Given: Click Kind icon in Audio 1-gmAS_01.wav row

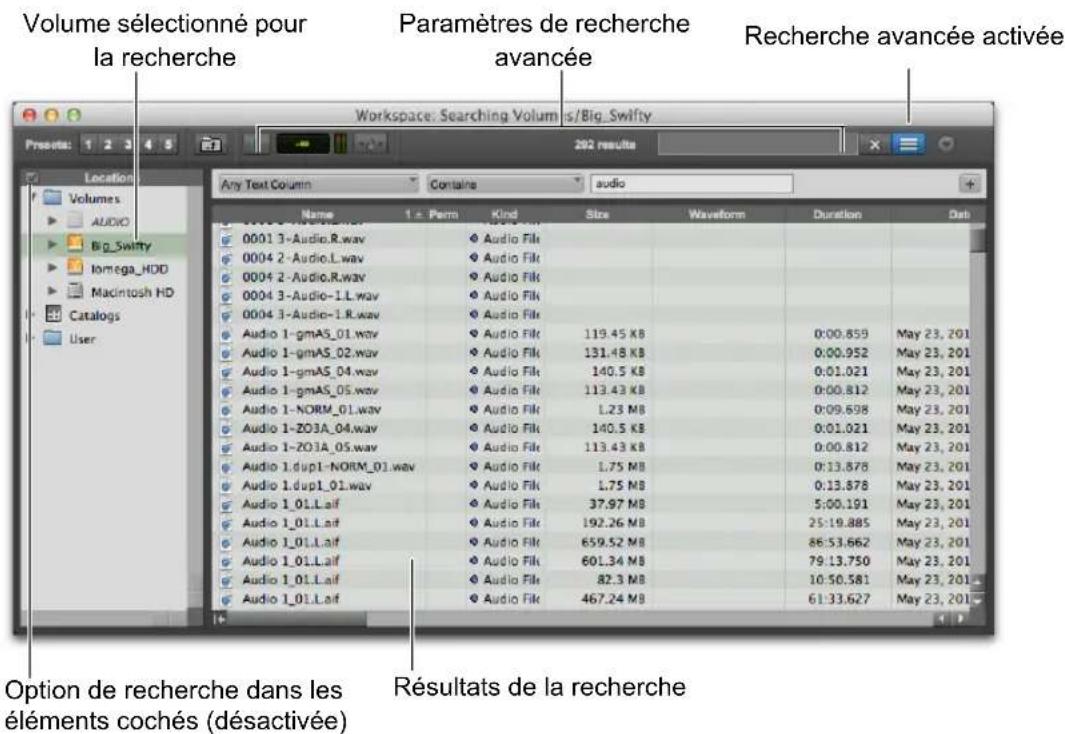Looking at the screenshot, I should (473, 334).
